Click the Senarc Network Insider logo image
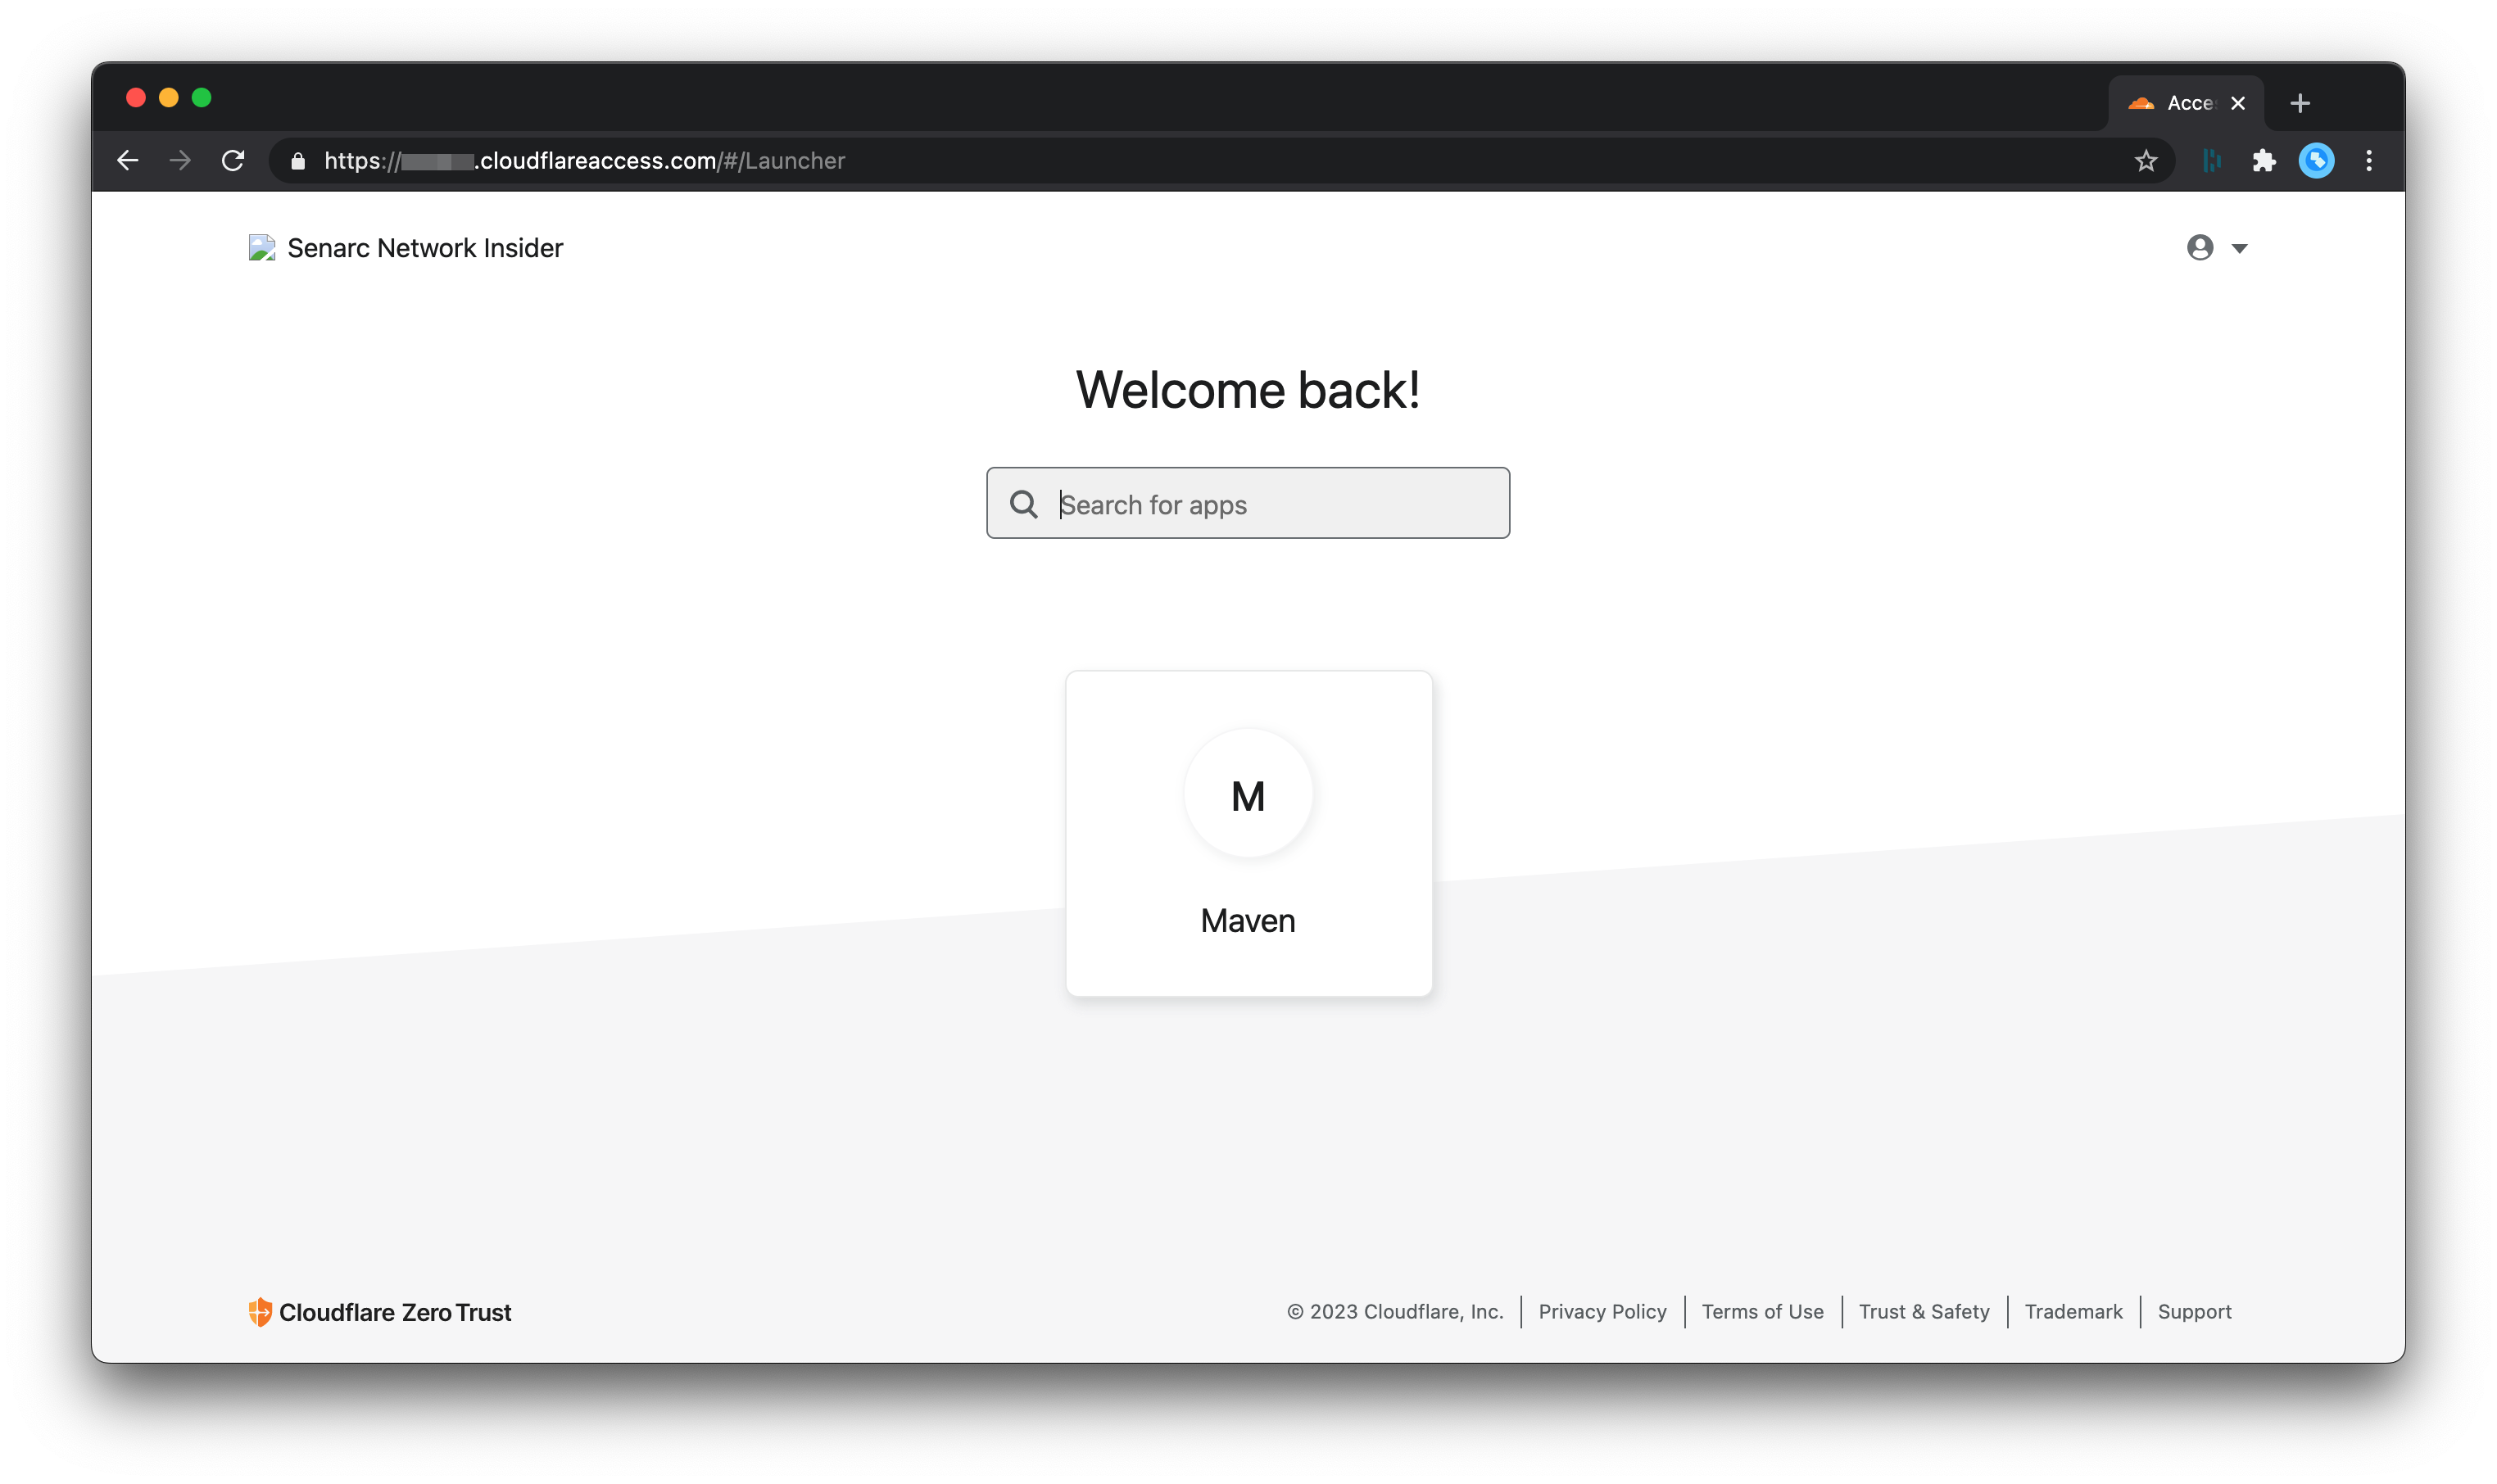Screen dimensions: 2497x1484 (x=262, y=248)
